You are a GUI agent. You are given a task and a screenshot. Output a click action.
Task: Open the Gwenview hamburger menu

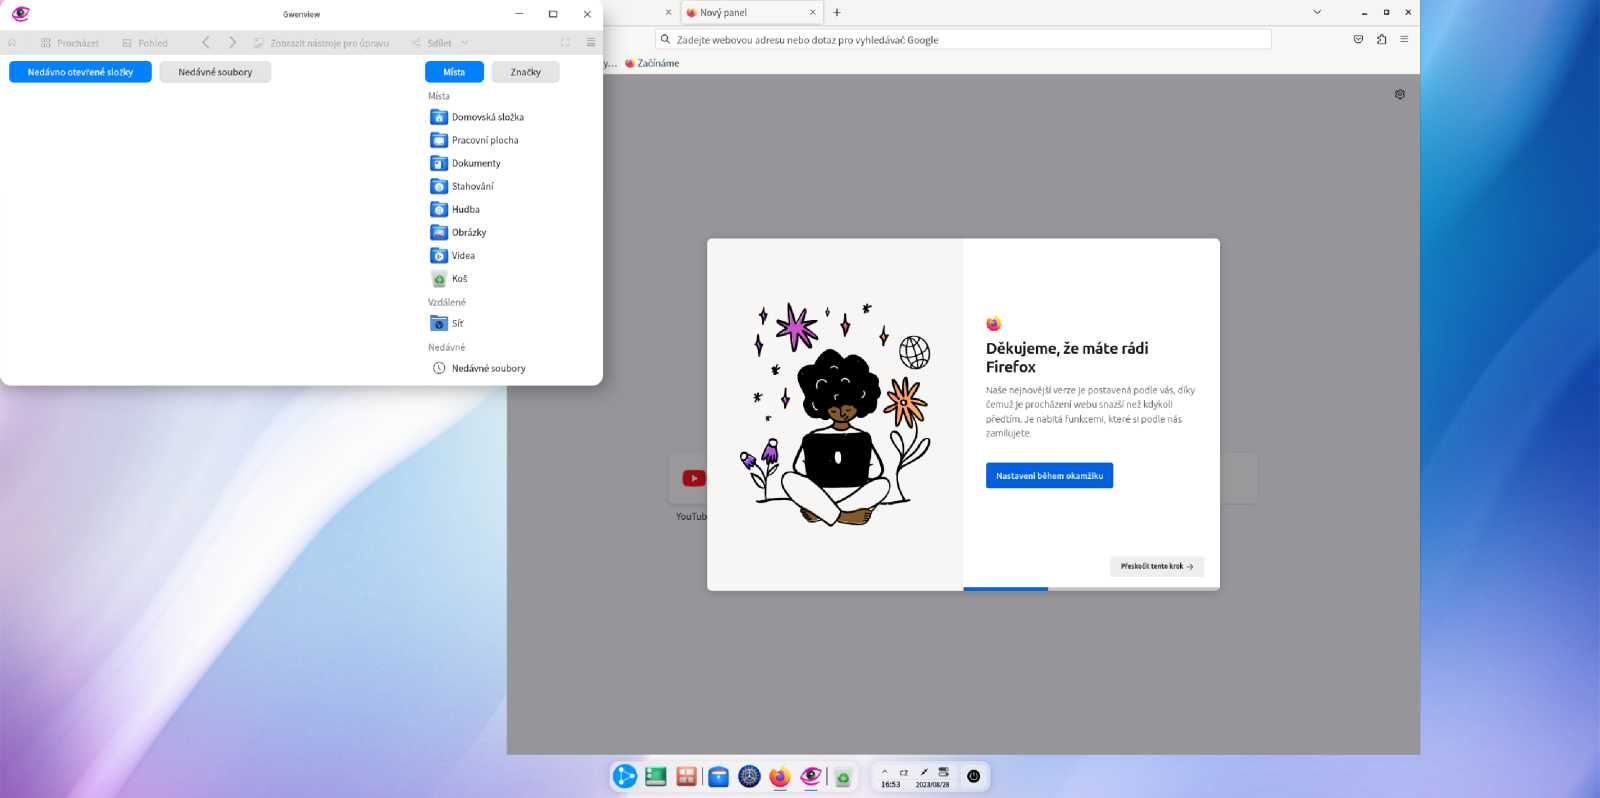(591, 43)
